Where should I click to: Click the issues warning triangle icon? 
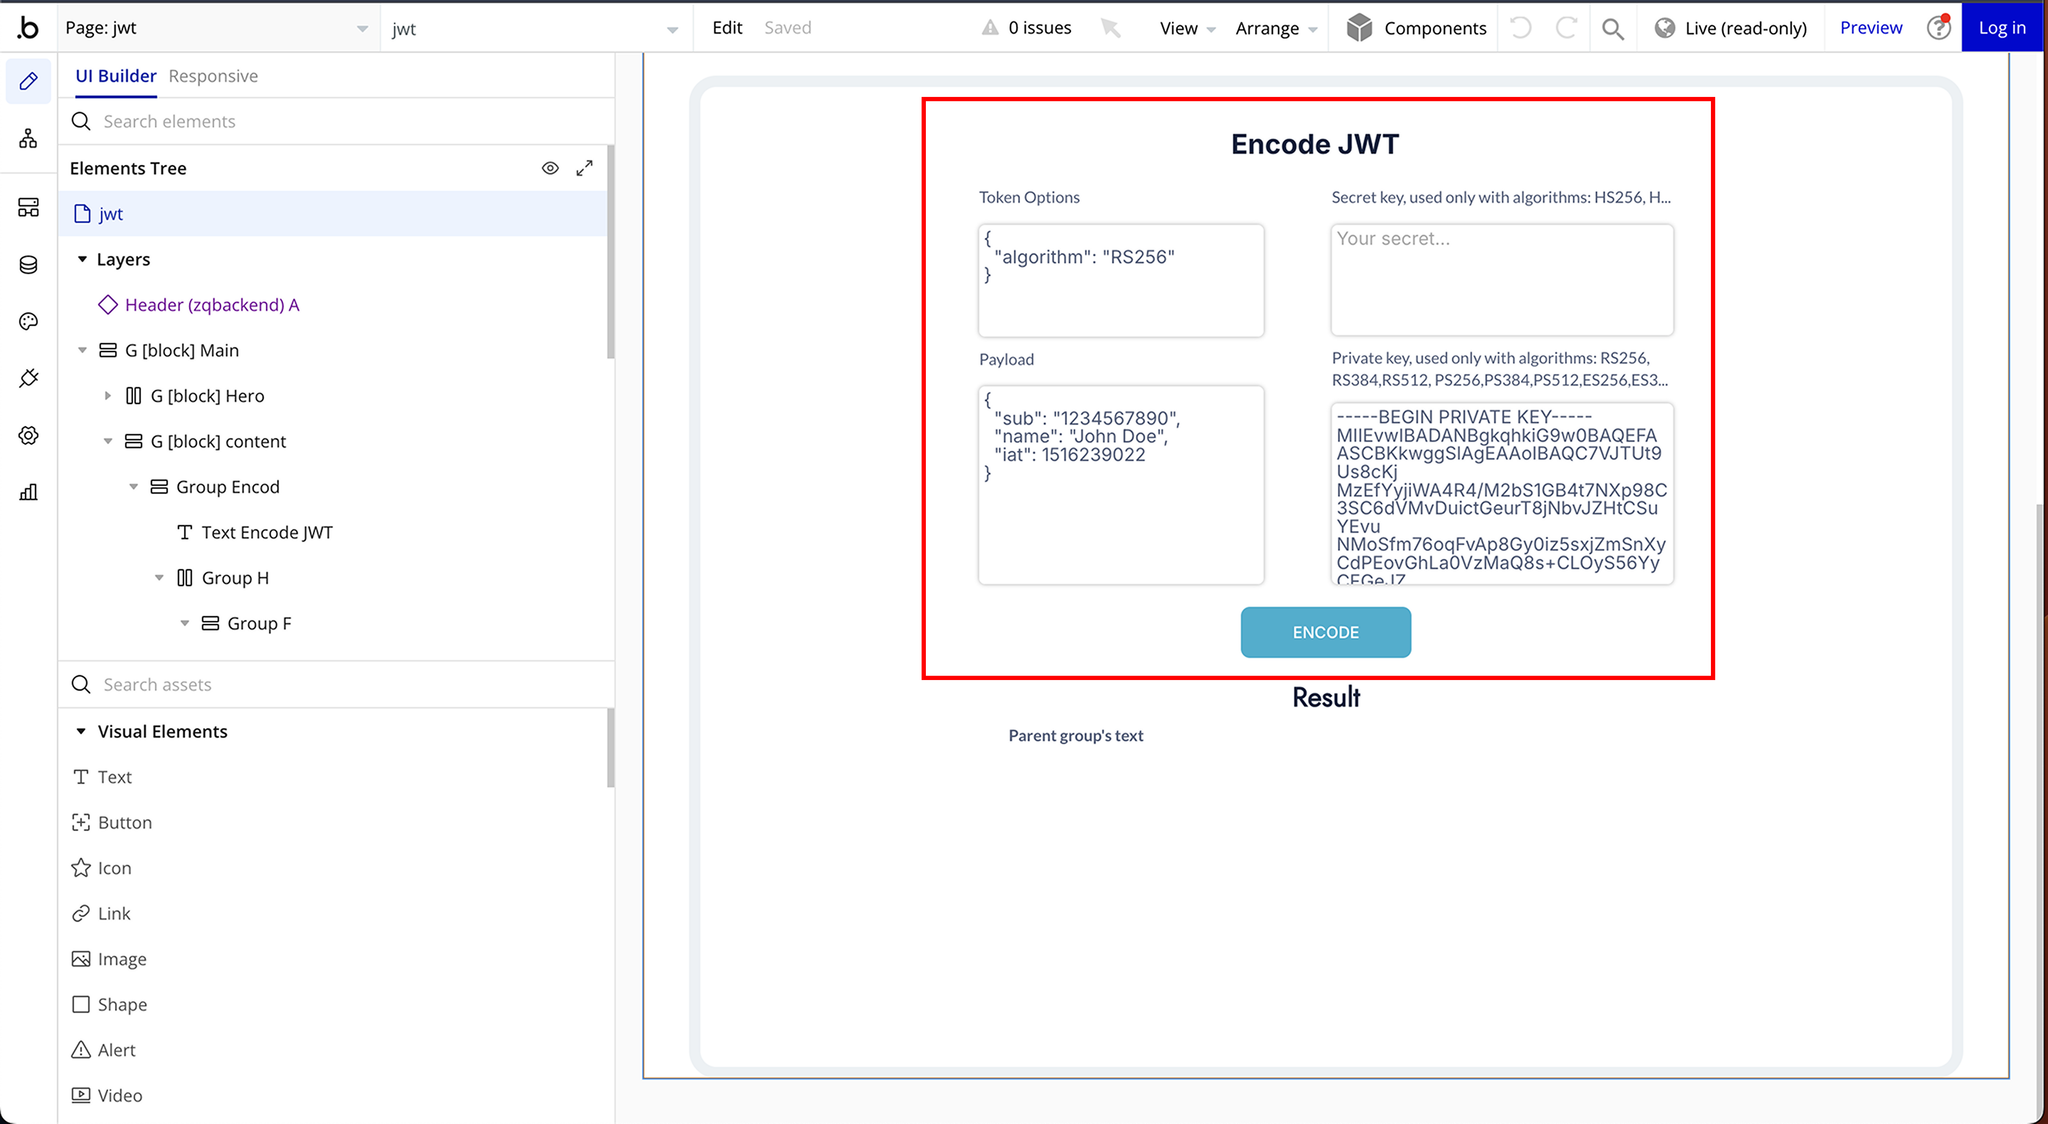[x=989, y=28]
